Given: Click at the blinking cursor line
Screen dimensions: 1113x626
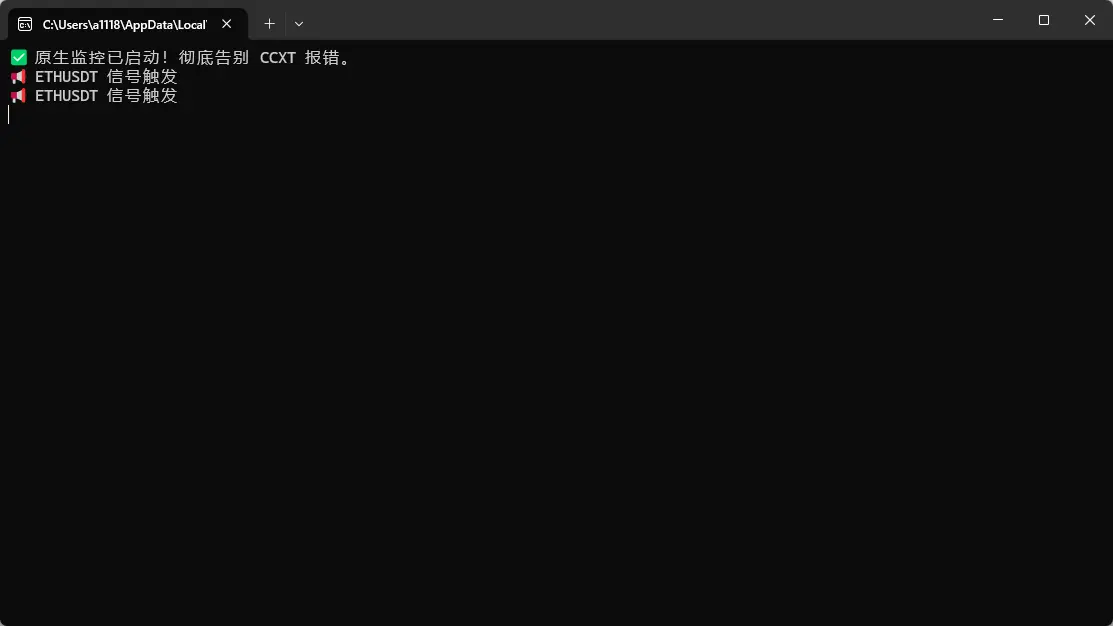Looking at the screenshot, I should tap(9, 115).
